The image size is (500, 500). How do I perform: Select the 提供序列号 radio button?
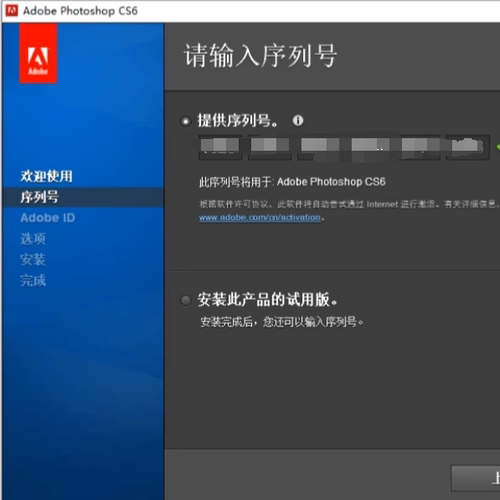185,121
